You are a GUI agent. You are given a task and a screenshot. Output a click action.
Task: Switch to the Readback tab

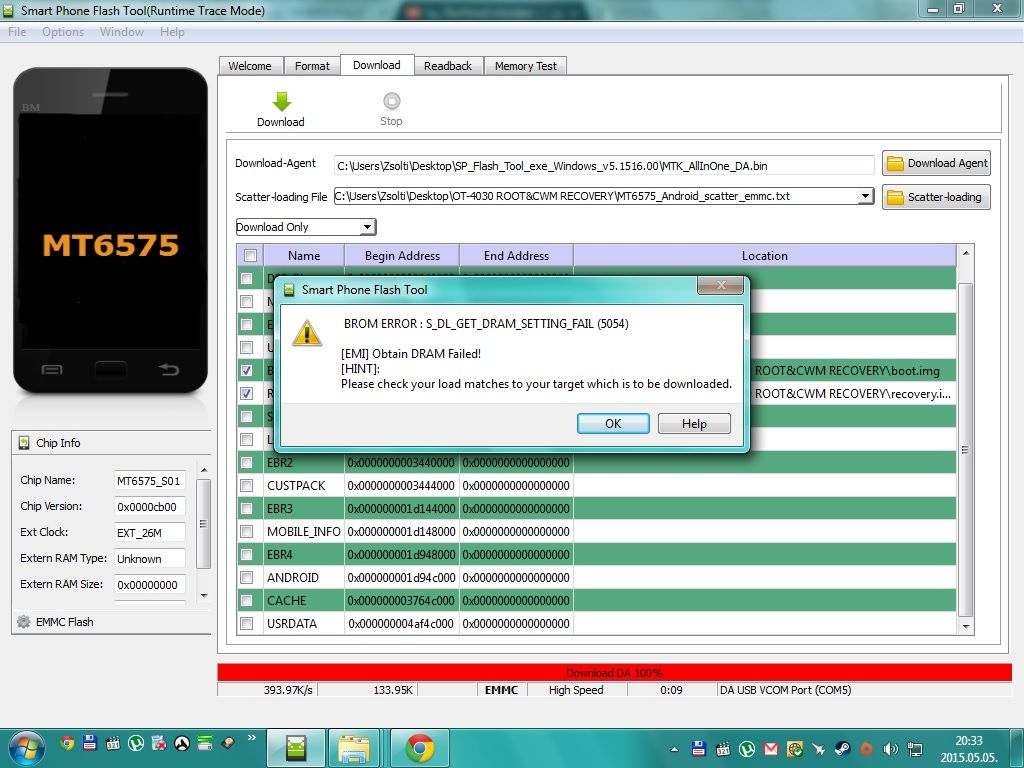(x=447, y=66)
